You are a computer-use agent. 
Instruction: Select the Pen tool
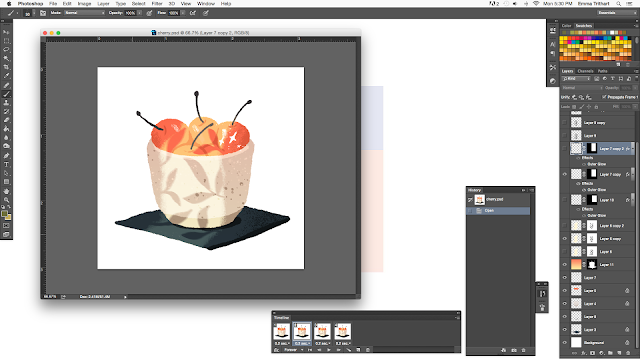point(6,156)
